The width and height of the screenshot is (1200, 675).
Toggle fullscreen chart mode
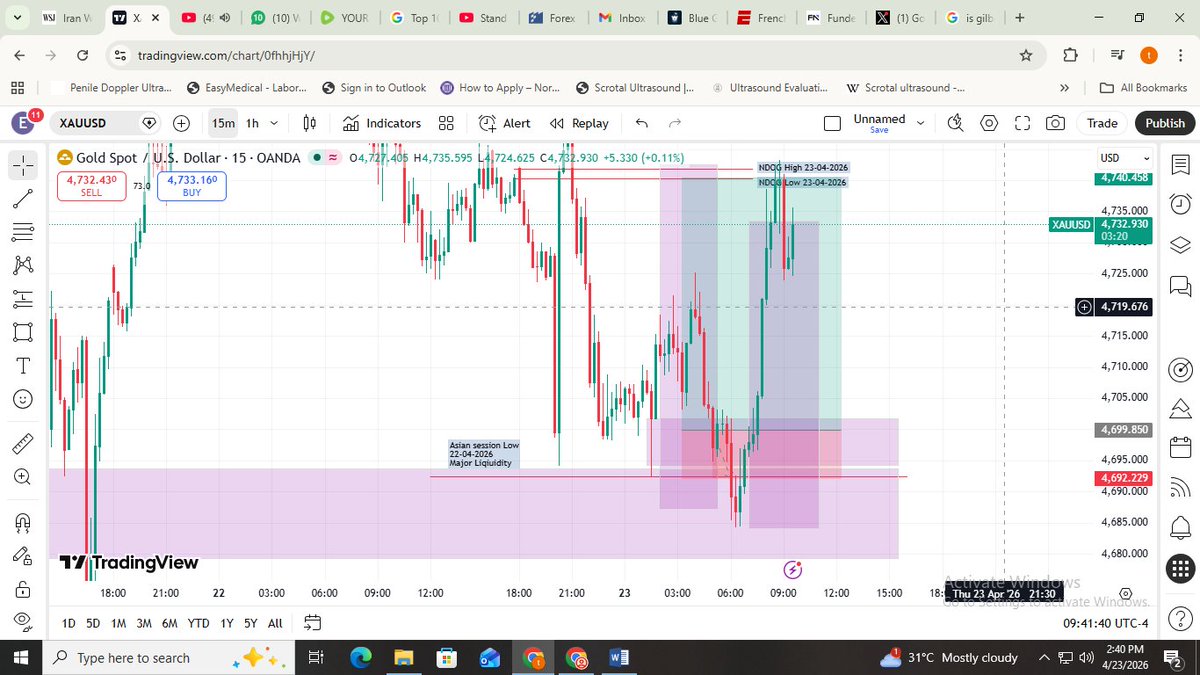[1022, 123]
